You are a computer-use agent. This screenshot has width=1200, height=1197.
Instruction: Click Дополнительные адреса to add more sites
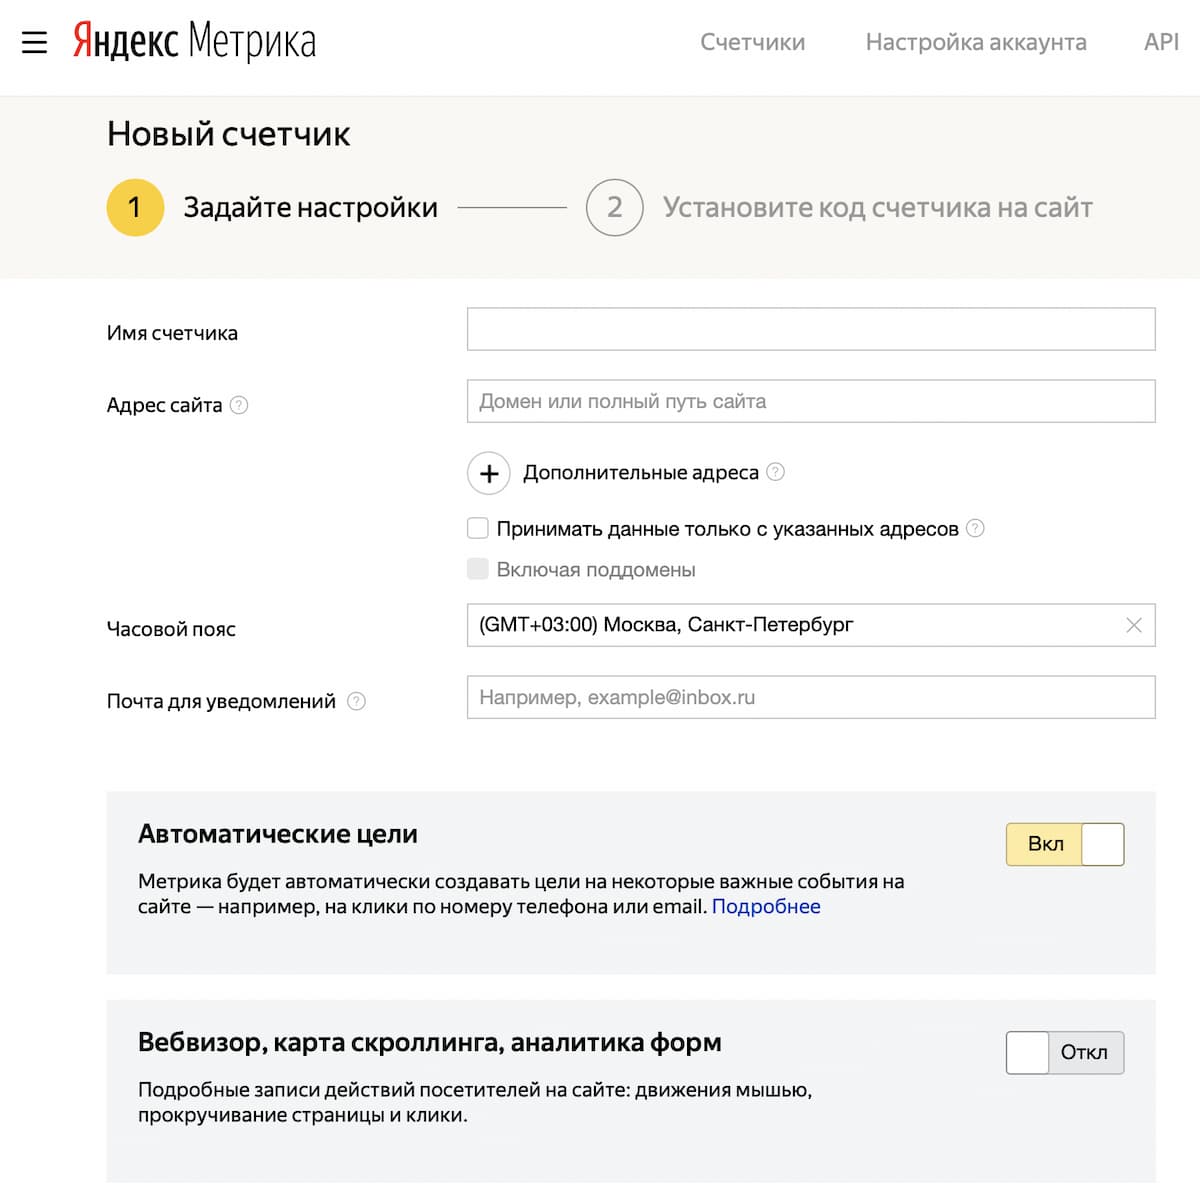click(x=639, y=472)
